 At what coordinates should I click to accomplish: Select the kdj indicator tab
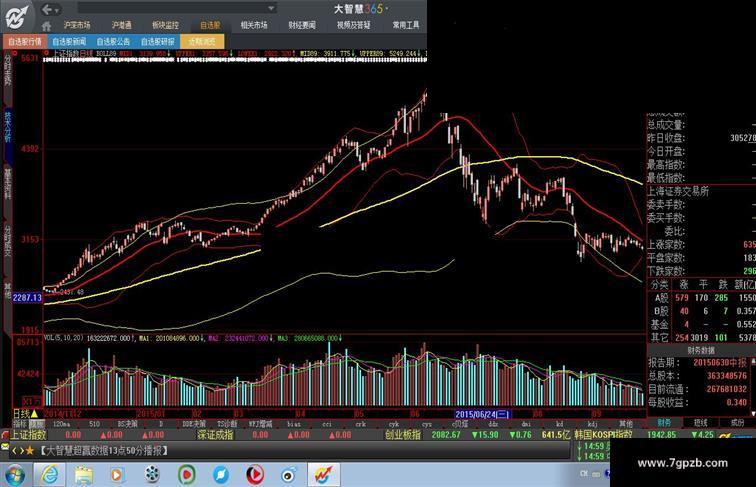(x=593, y=424)
